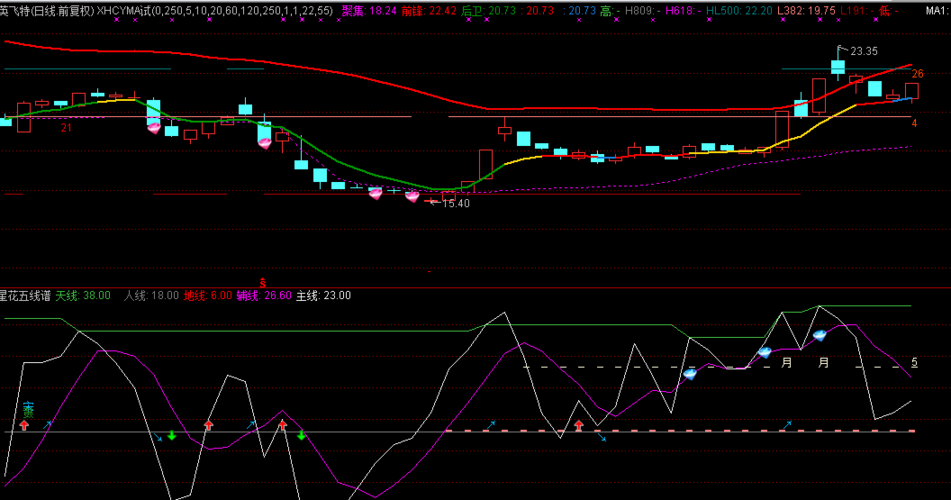Click the orange 4 label at right edge
951x500 pixels.
915,124
